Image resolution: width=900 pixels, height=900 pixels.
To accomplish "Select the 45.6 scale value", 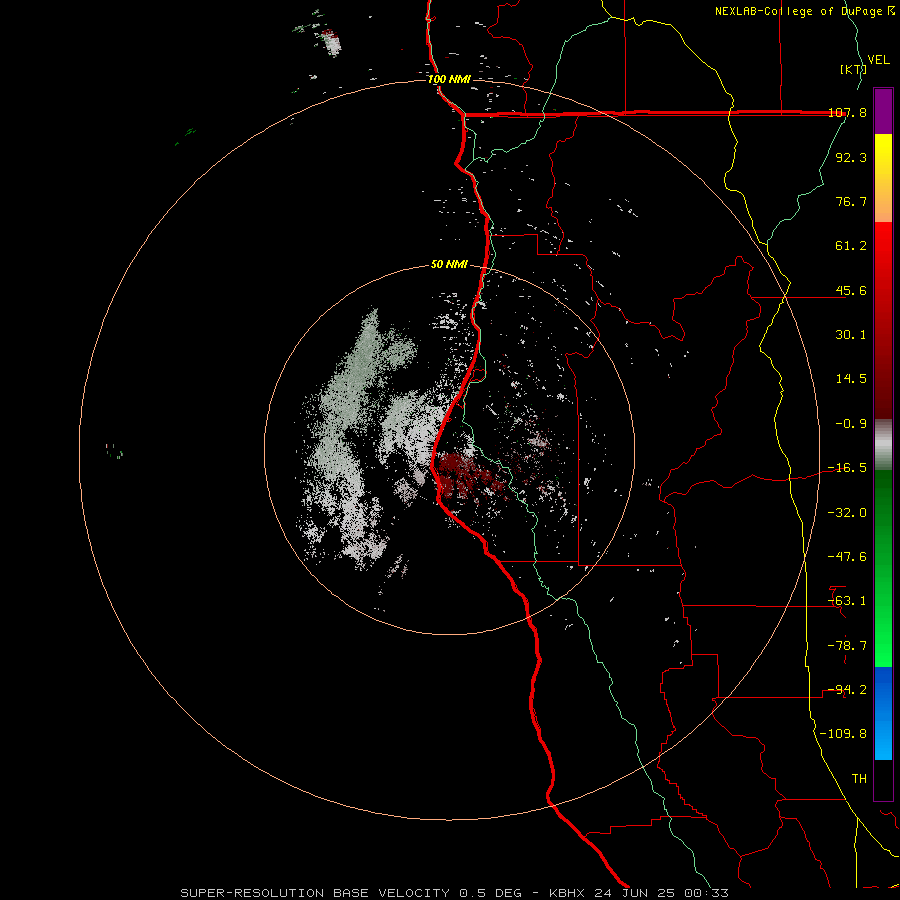I will [x=851, y=290].
